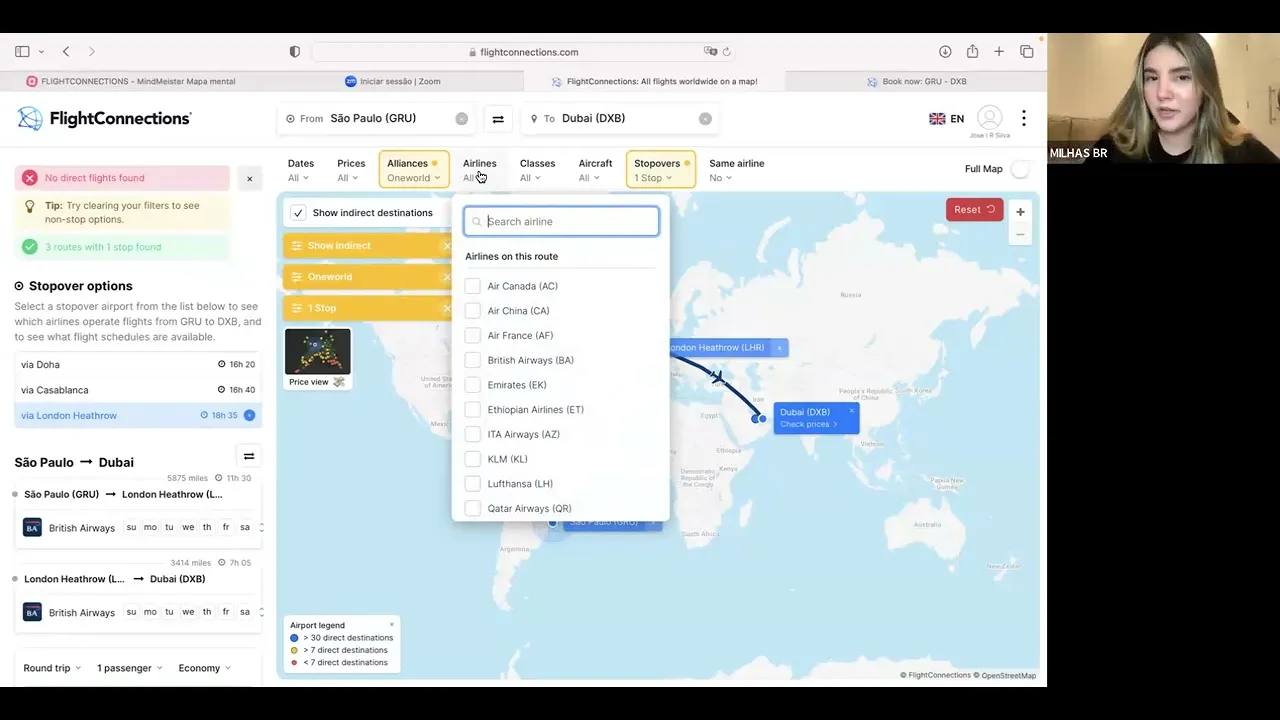Toggle Show indirect destinations checkbox
This screenshot has height=720, width=1280.
click(298, 213)
